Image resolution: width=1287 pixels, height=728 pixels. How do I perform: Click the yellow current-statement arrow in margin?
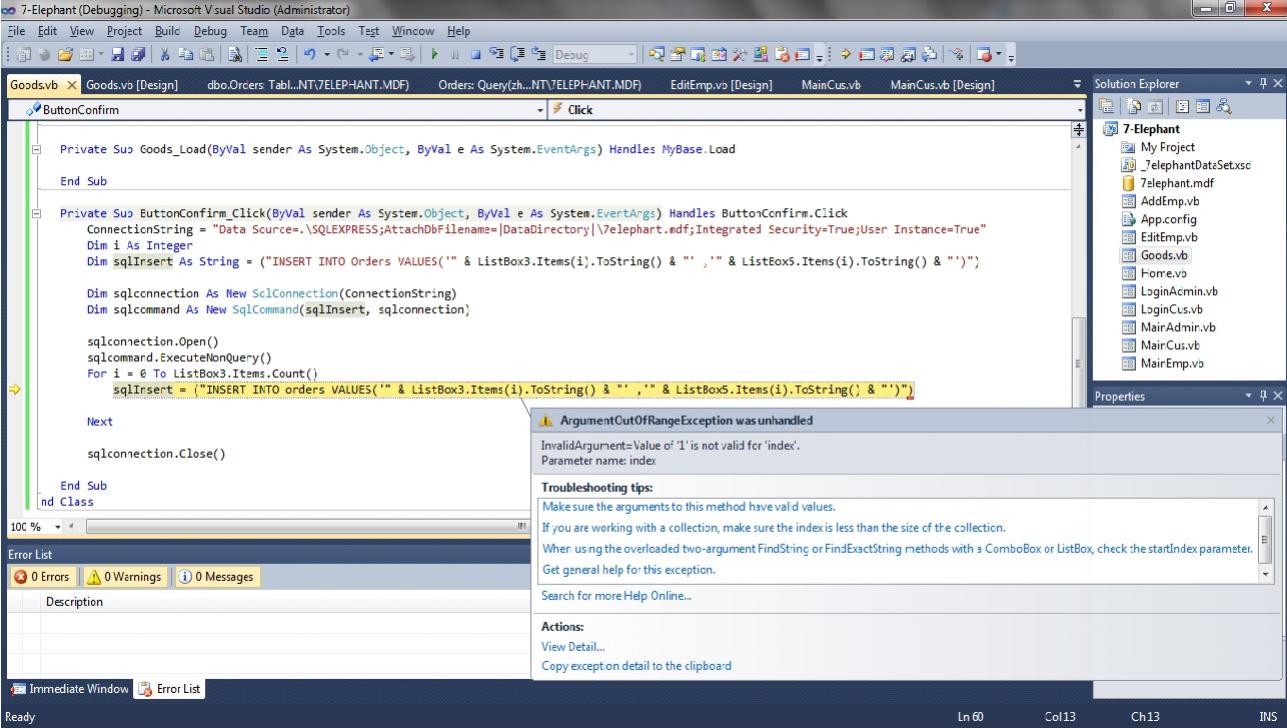(x=14, y=390)
